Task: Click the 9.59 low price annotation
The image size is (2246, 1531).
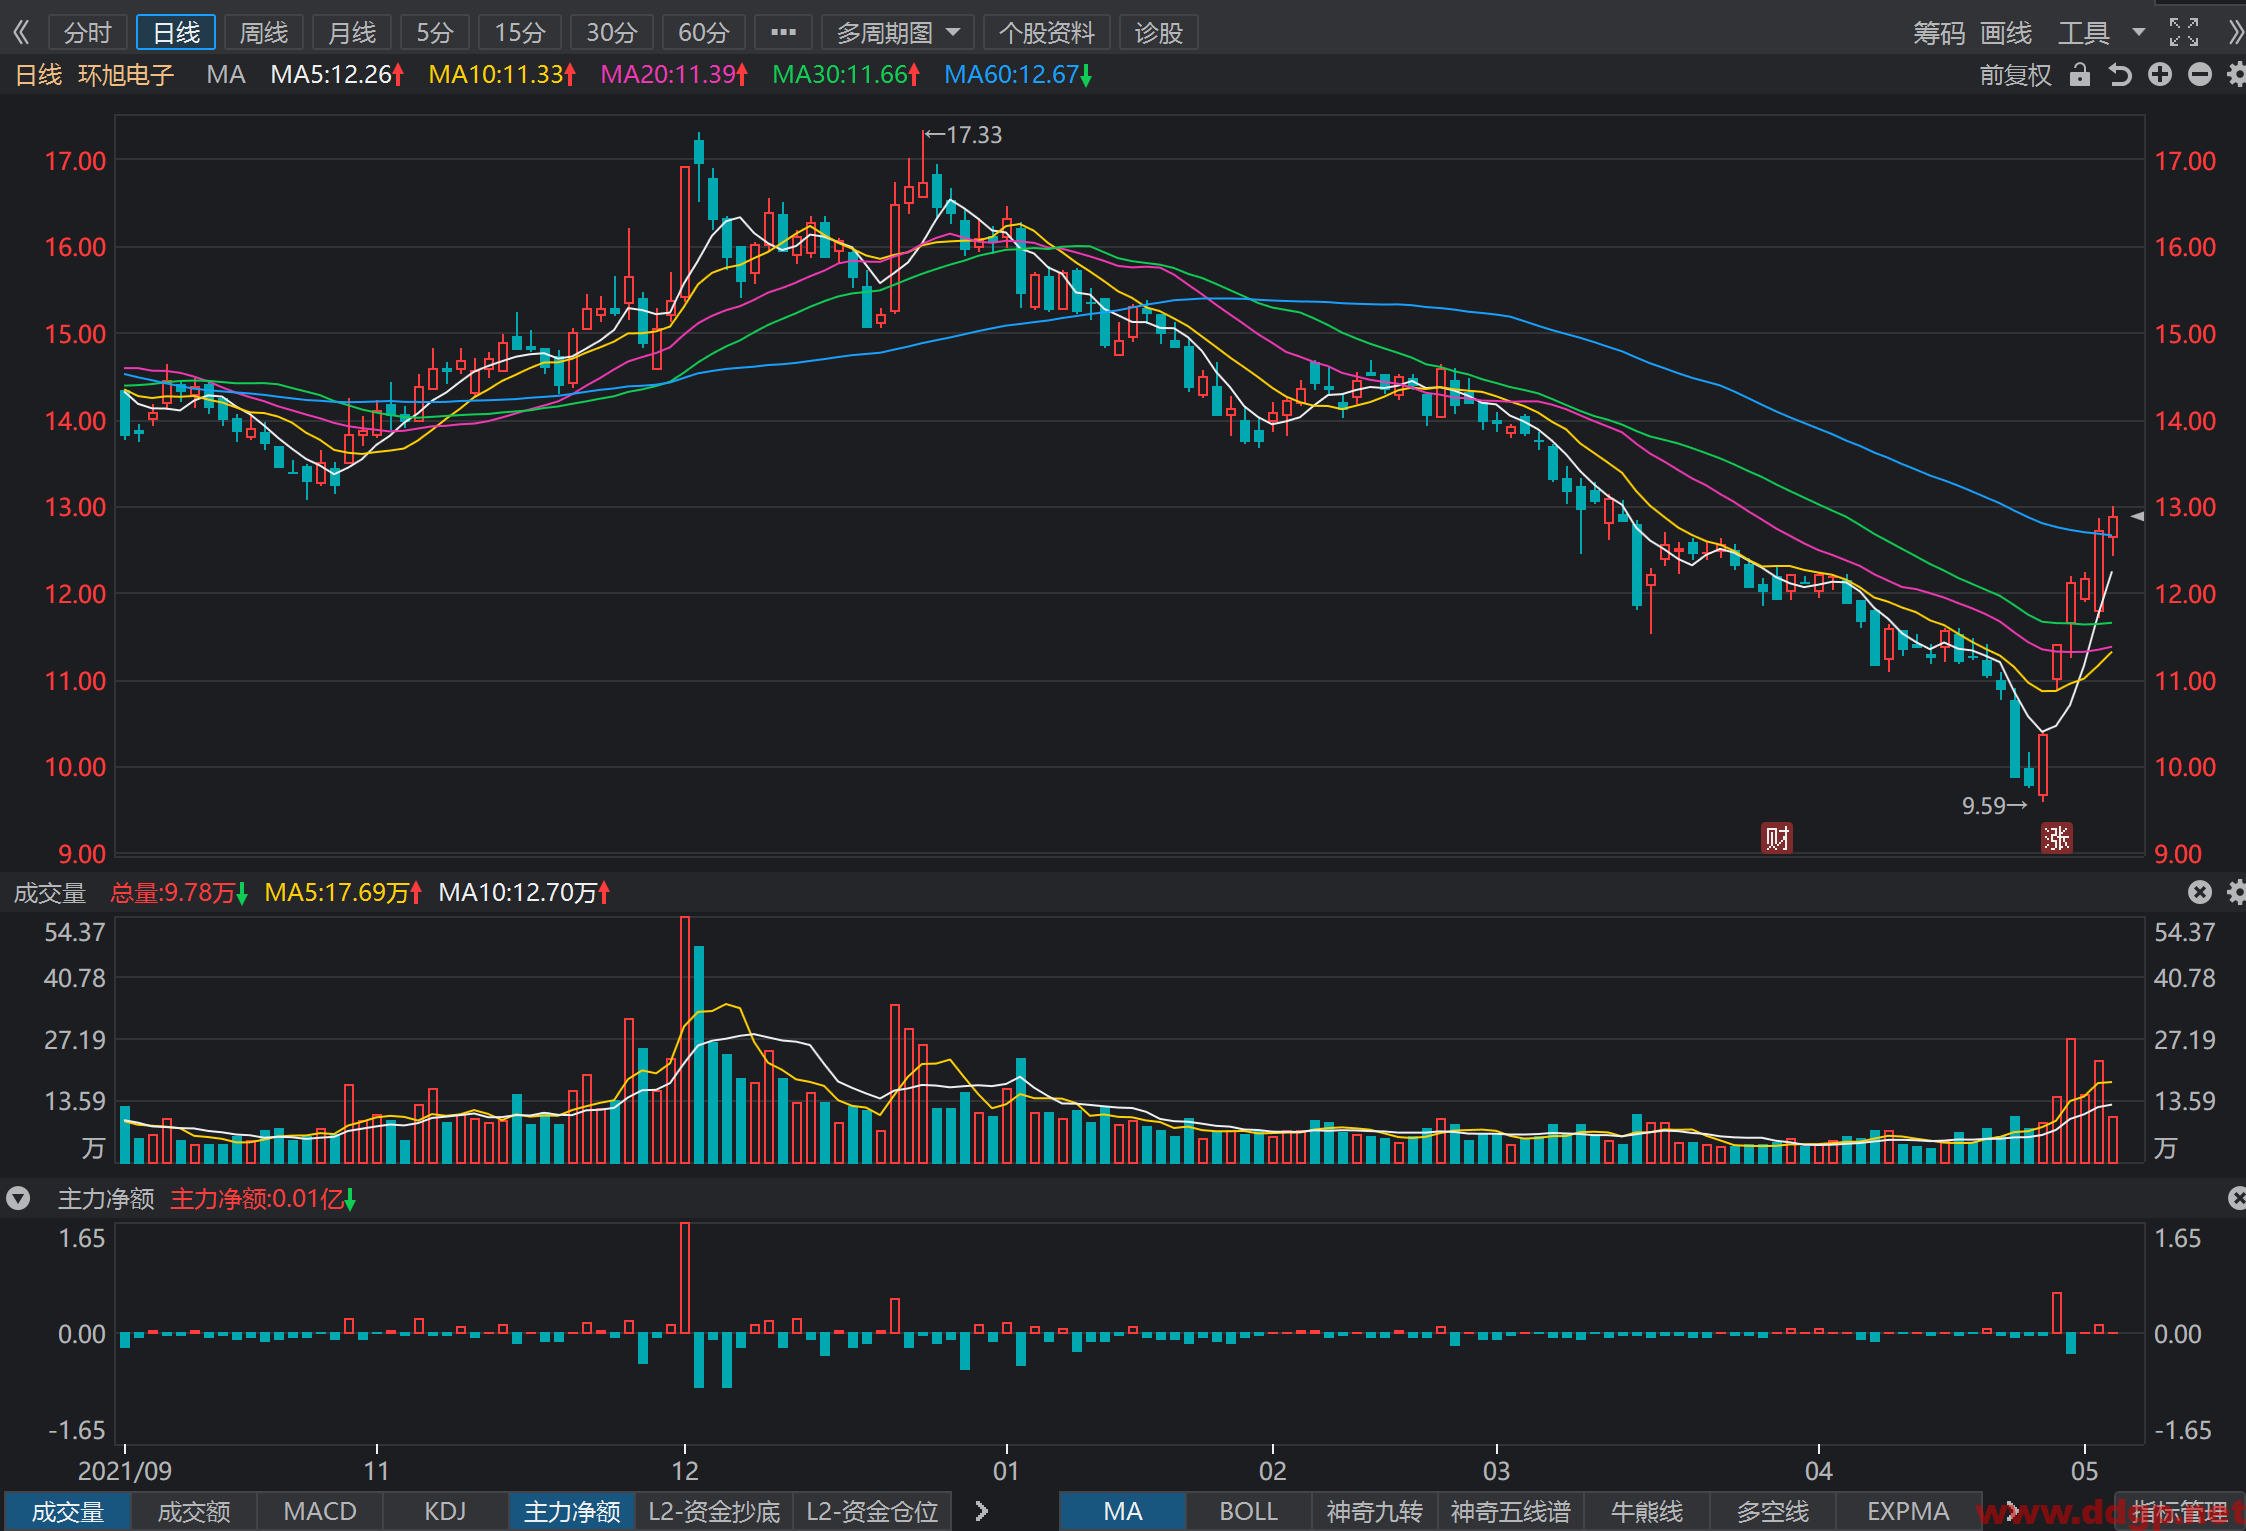Action: pyautogui.click(x=1994, y=805)
